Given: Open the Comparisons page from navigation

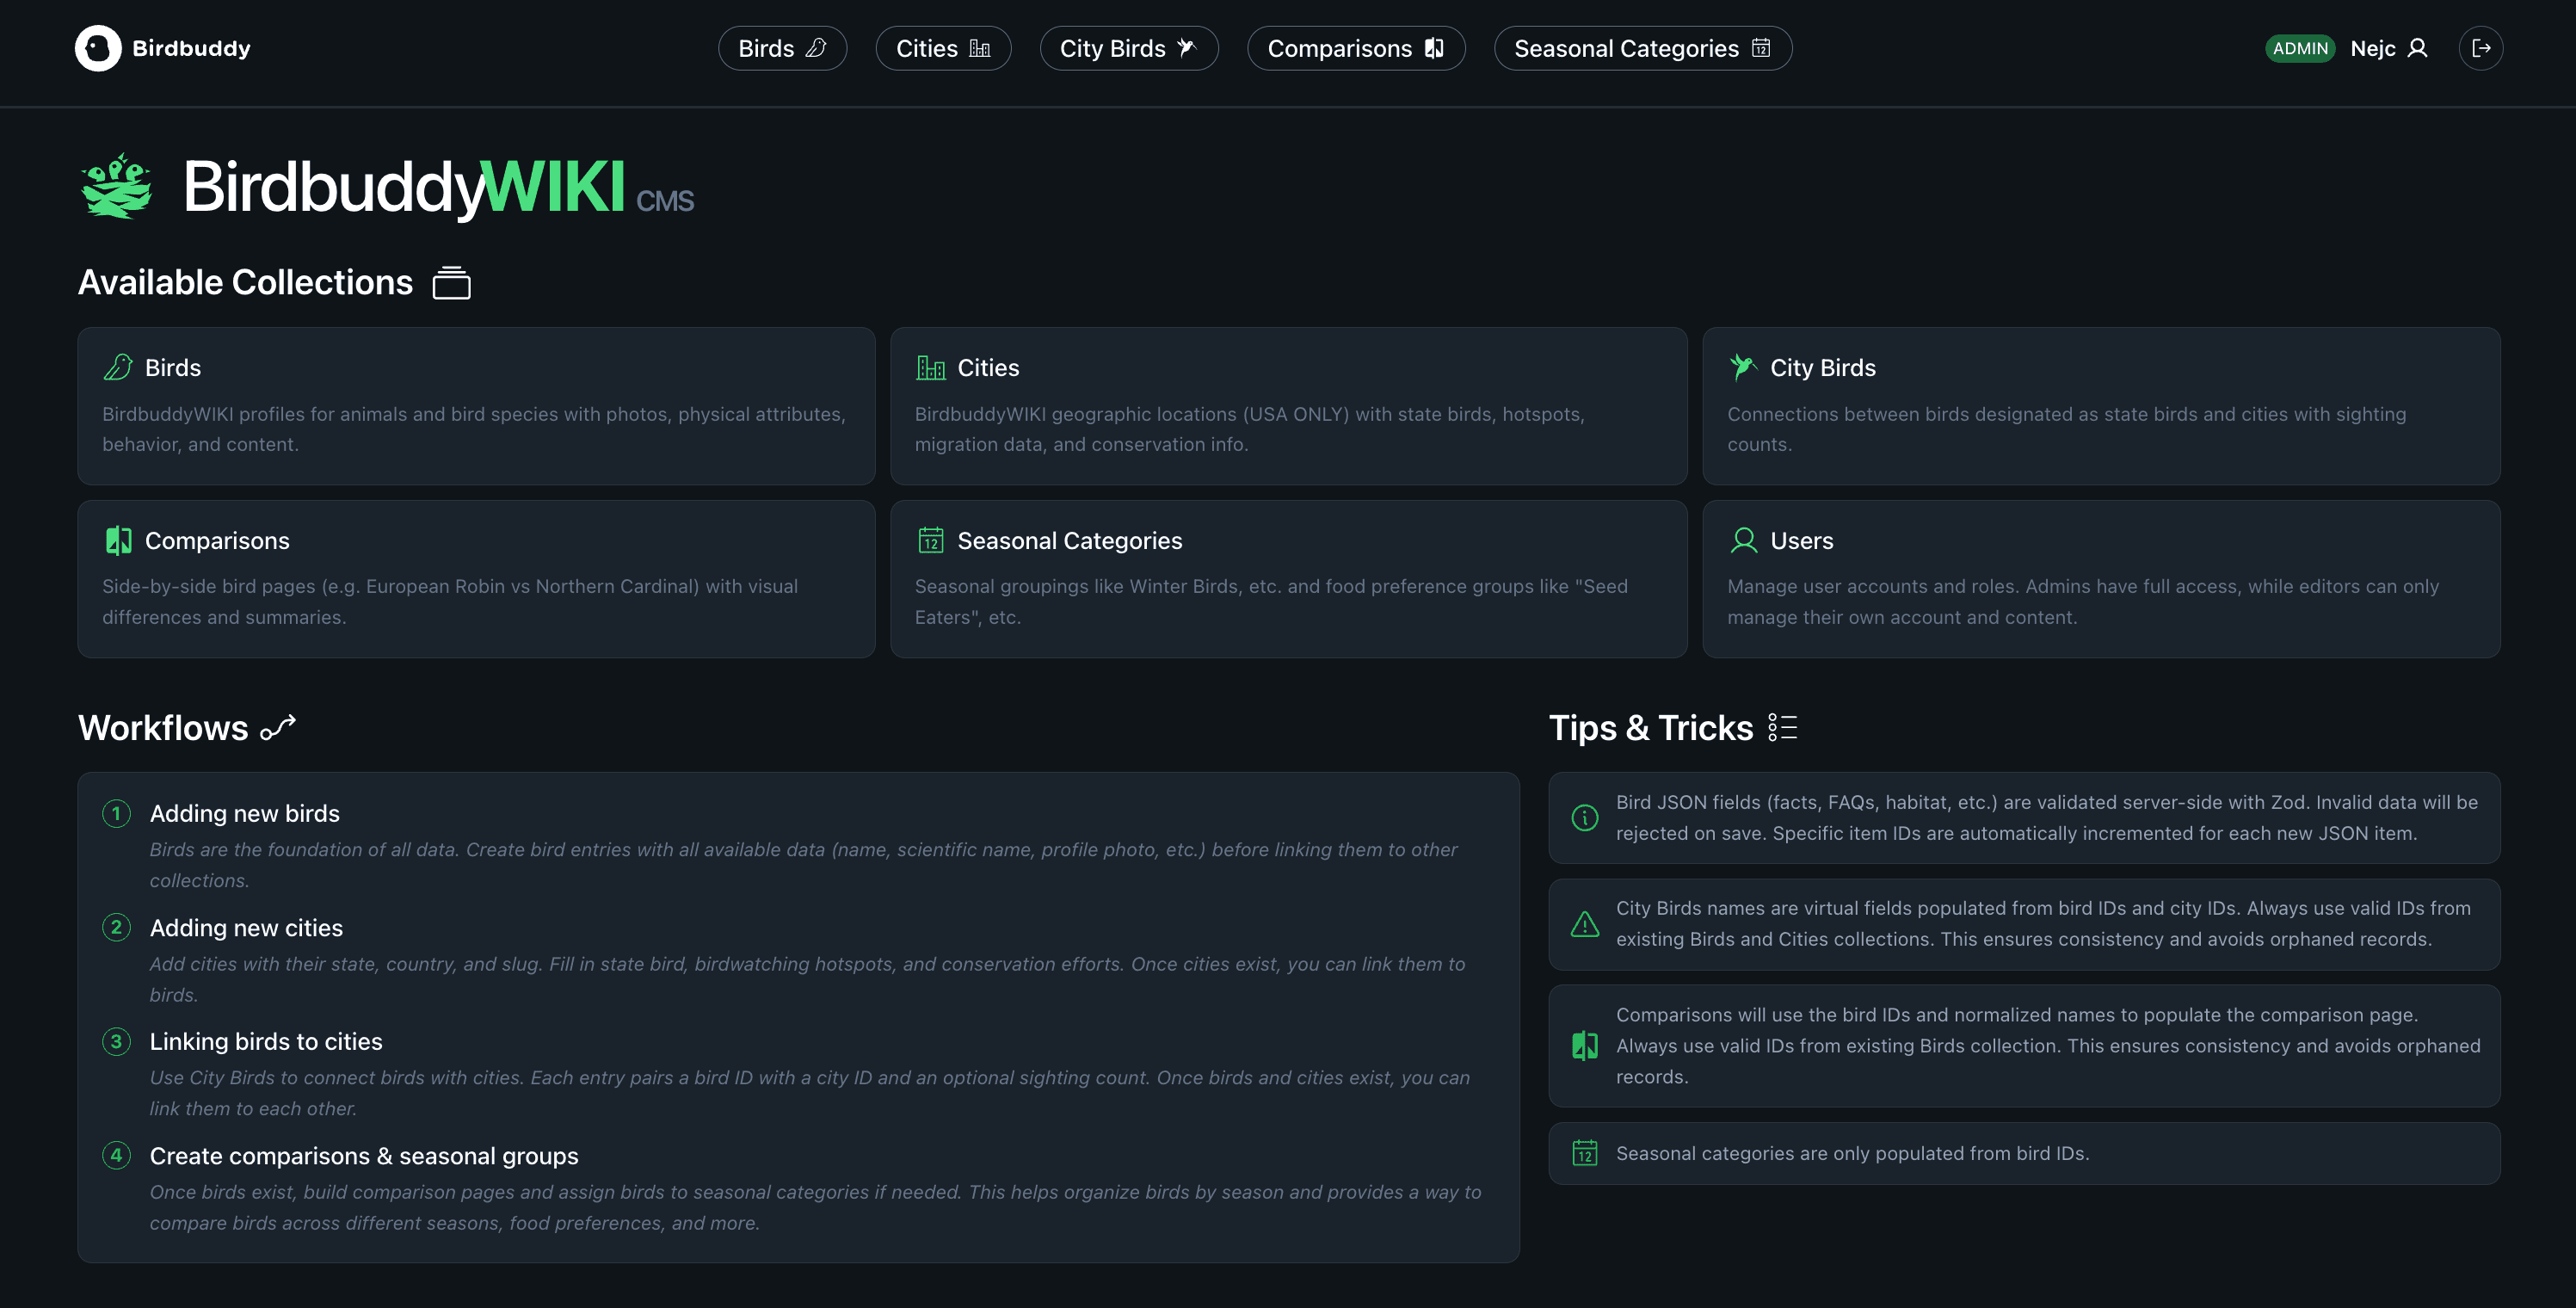Looking at the screenshot, I should (x=1356, y=47).
